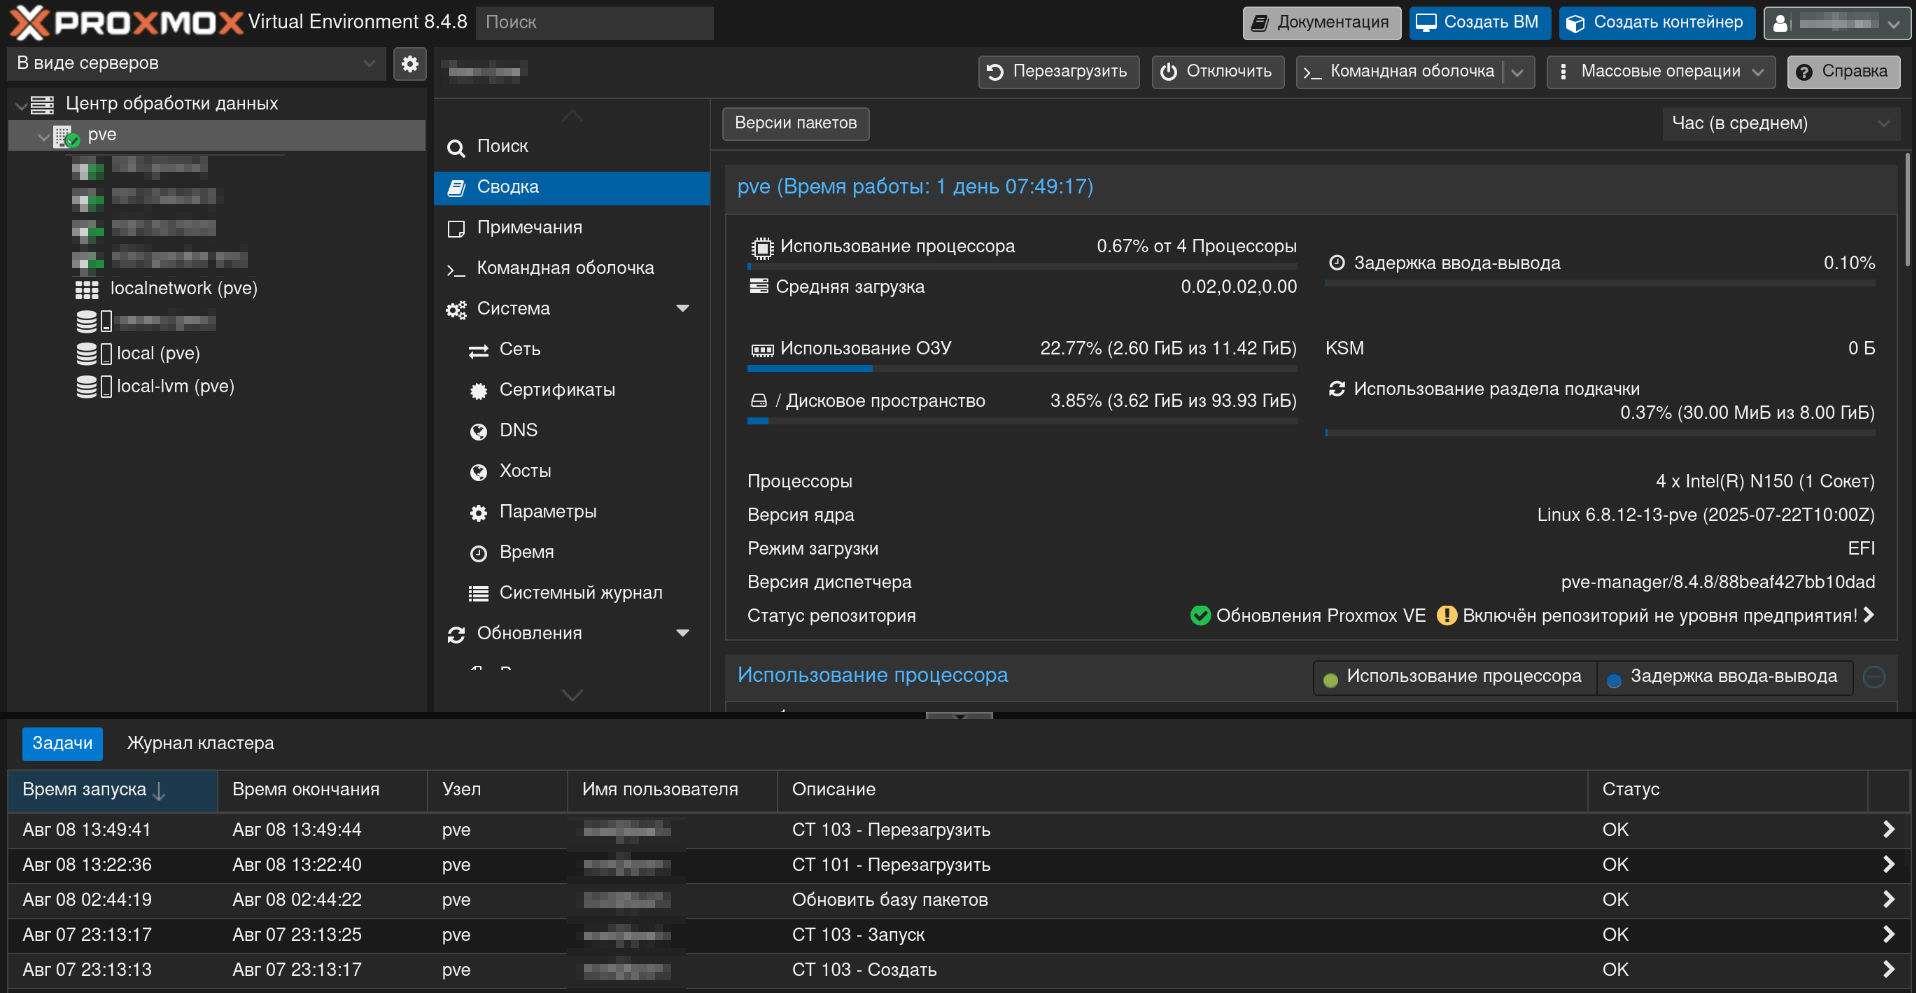Switch to the Задачи tab
This screenshot has width=1916, height=993.
pyautogui.click(x=62, y=744)
